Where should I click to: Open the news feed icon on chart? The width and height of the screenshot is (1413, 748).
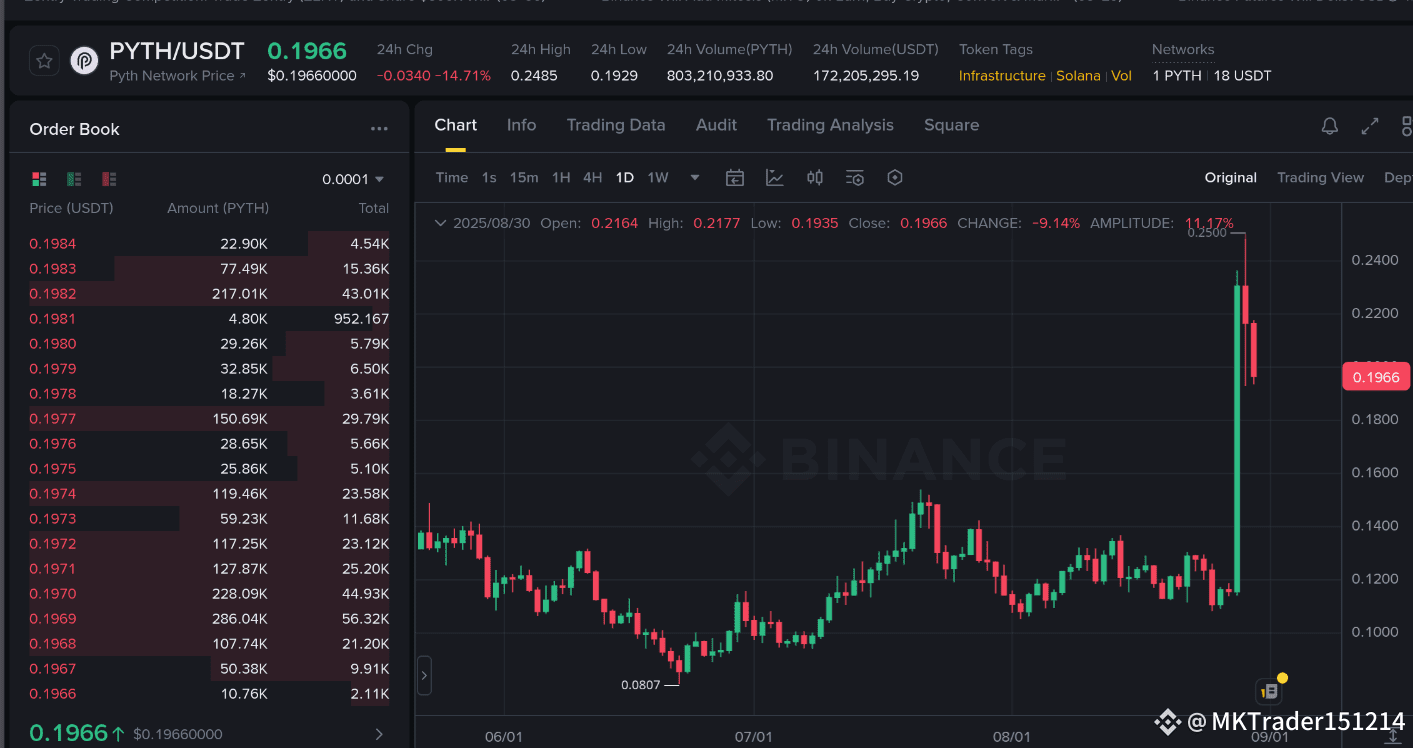coord(1270,690)
